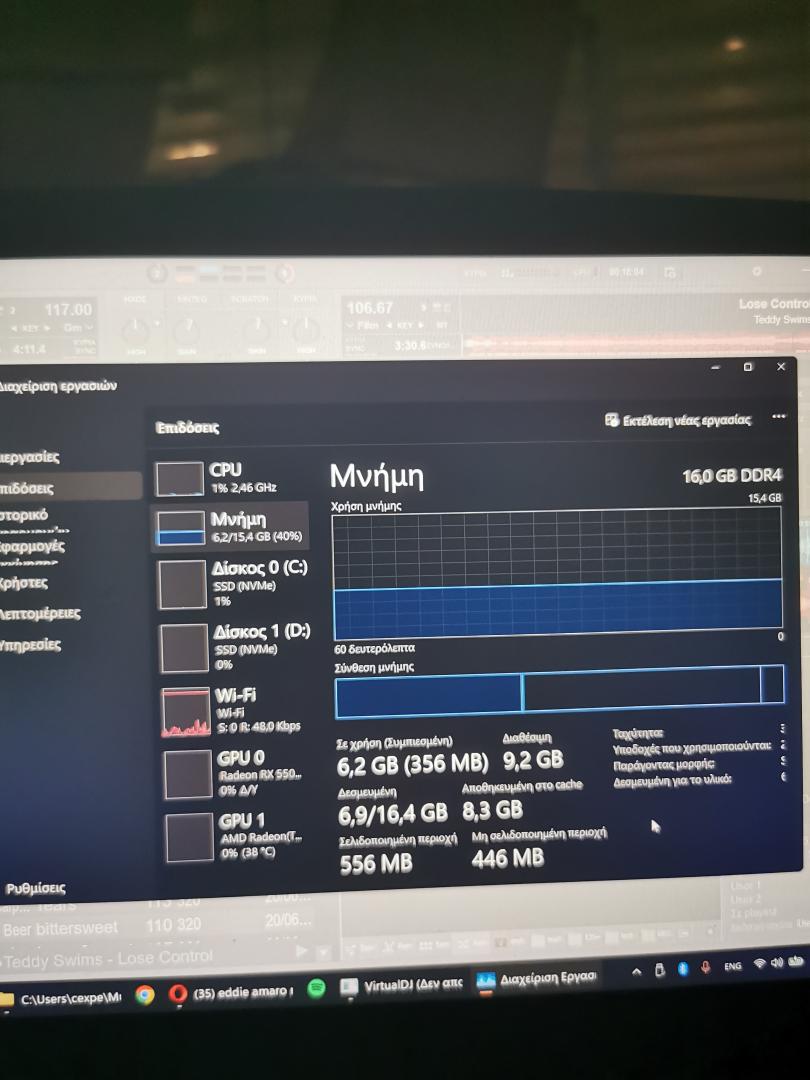Click the volume speaker tray icon
Screen dimensions: 810x1080
pyautogui.click(x=777, y=962)
